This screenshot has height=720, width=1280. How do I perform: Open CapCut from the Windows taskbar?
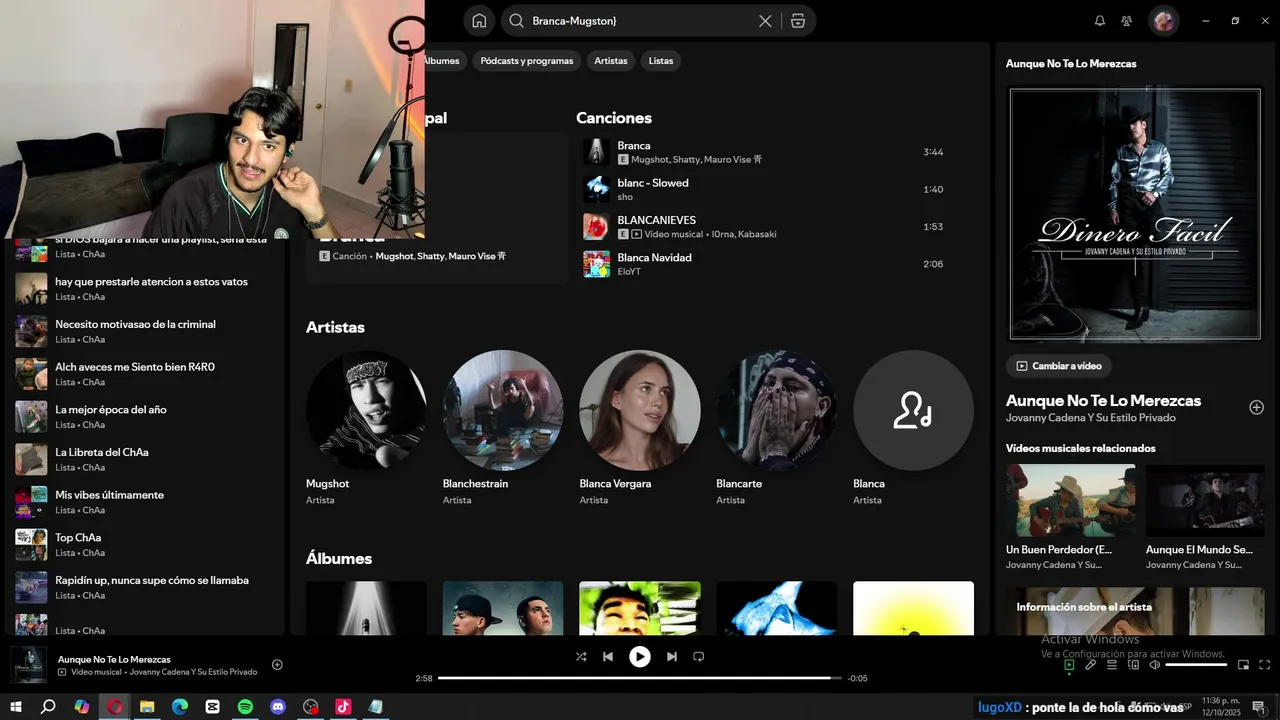tap(212, 706)
